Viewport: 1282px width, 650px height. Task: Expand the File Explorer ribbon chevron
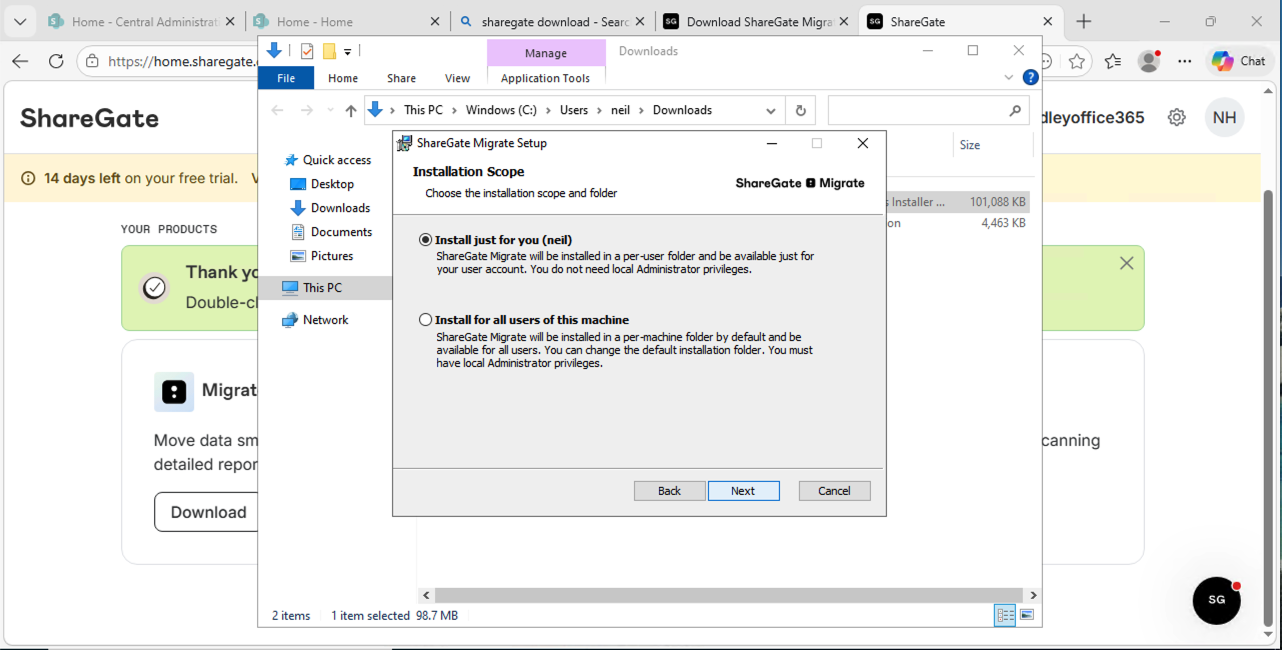(1009, 77)
